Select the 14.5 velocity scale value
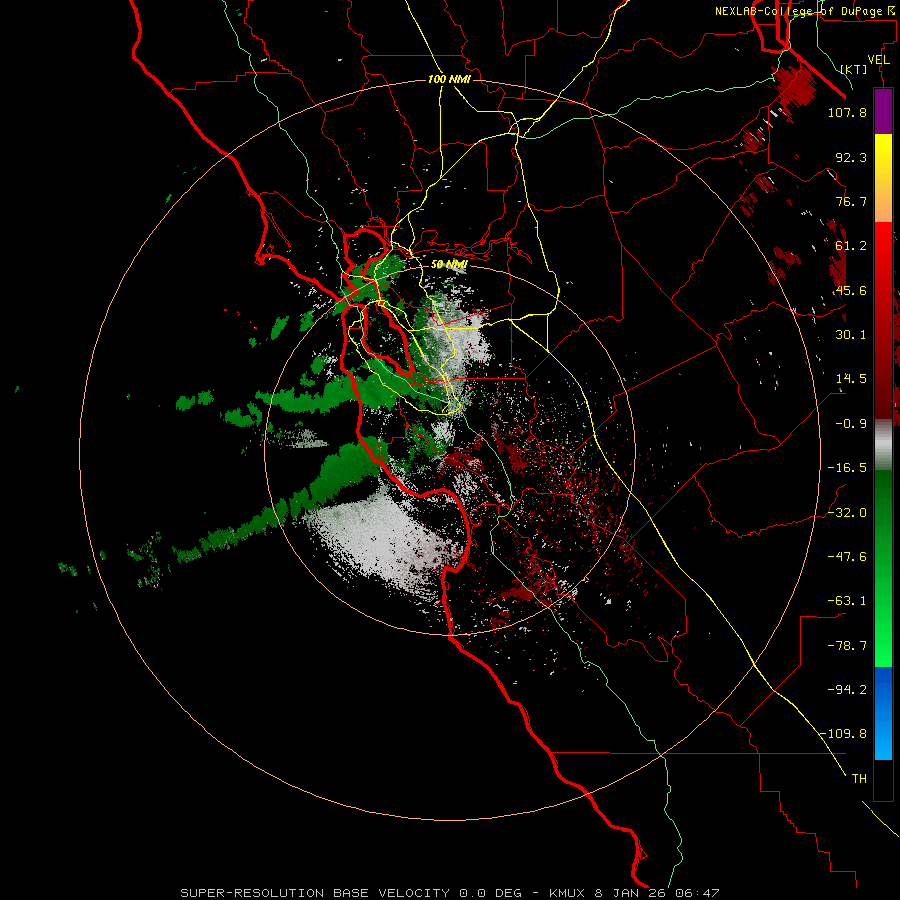900x900 pixels. click(x=851, y=379)
